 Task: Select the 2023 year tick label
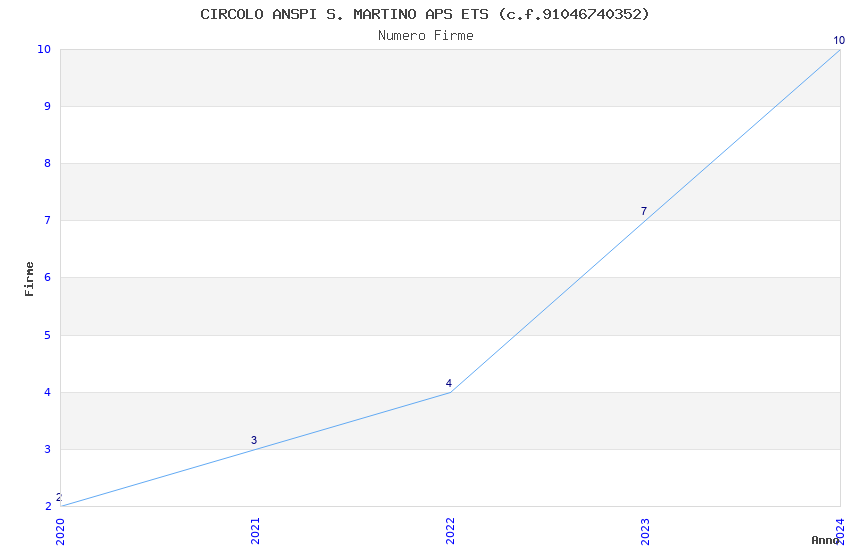(x=645, y=531)
